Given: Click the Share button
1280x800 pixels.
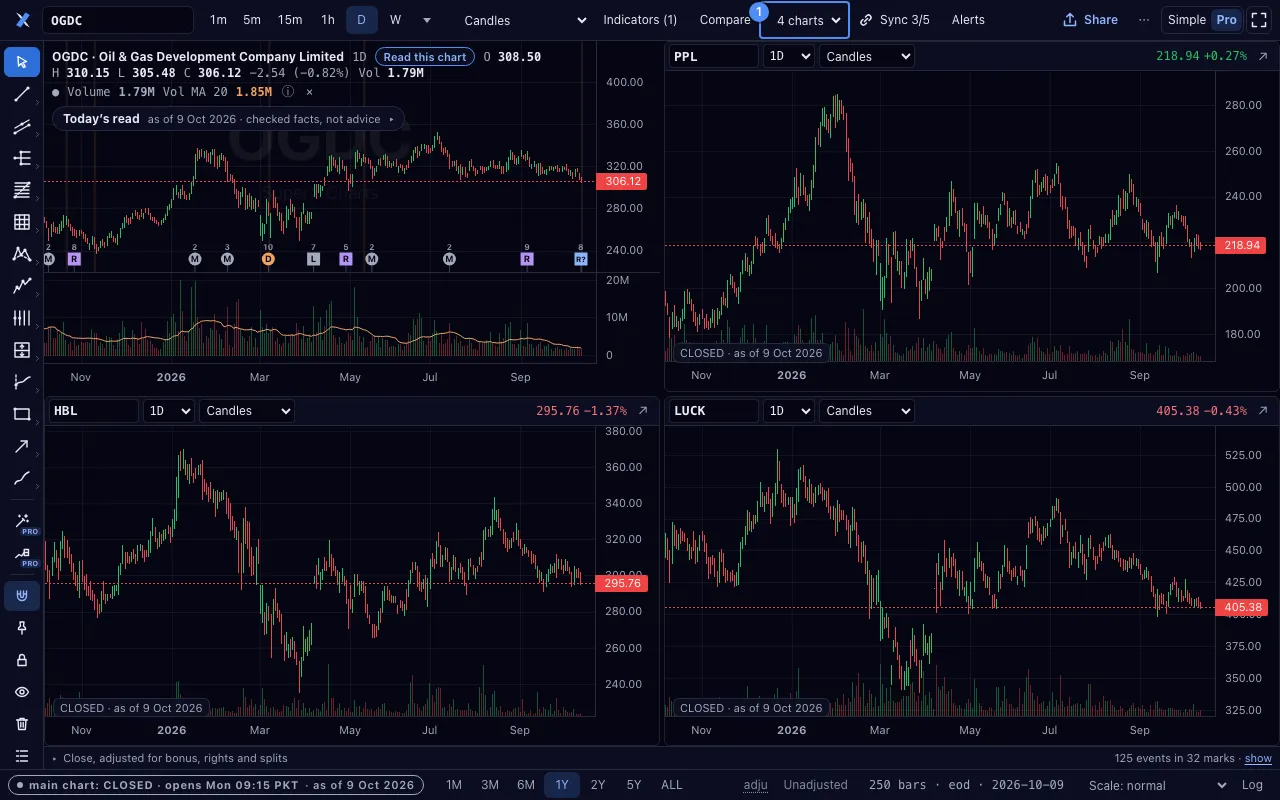Looking at the screenshot, I should point(1090,20).
